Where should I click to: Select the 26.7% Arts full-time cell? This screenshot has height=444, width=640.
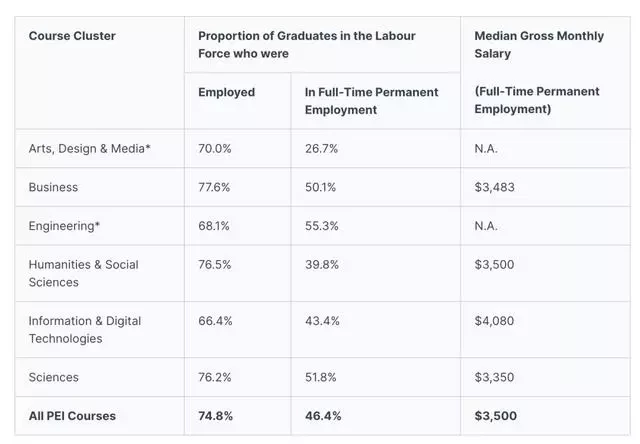321,149
